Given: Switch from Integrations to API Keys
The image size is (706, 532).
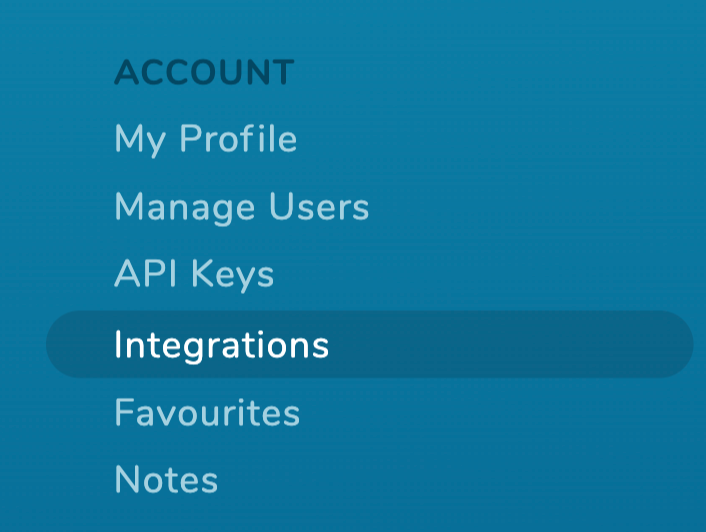Looking at the screenshot, I should (194, 274).
